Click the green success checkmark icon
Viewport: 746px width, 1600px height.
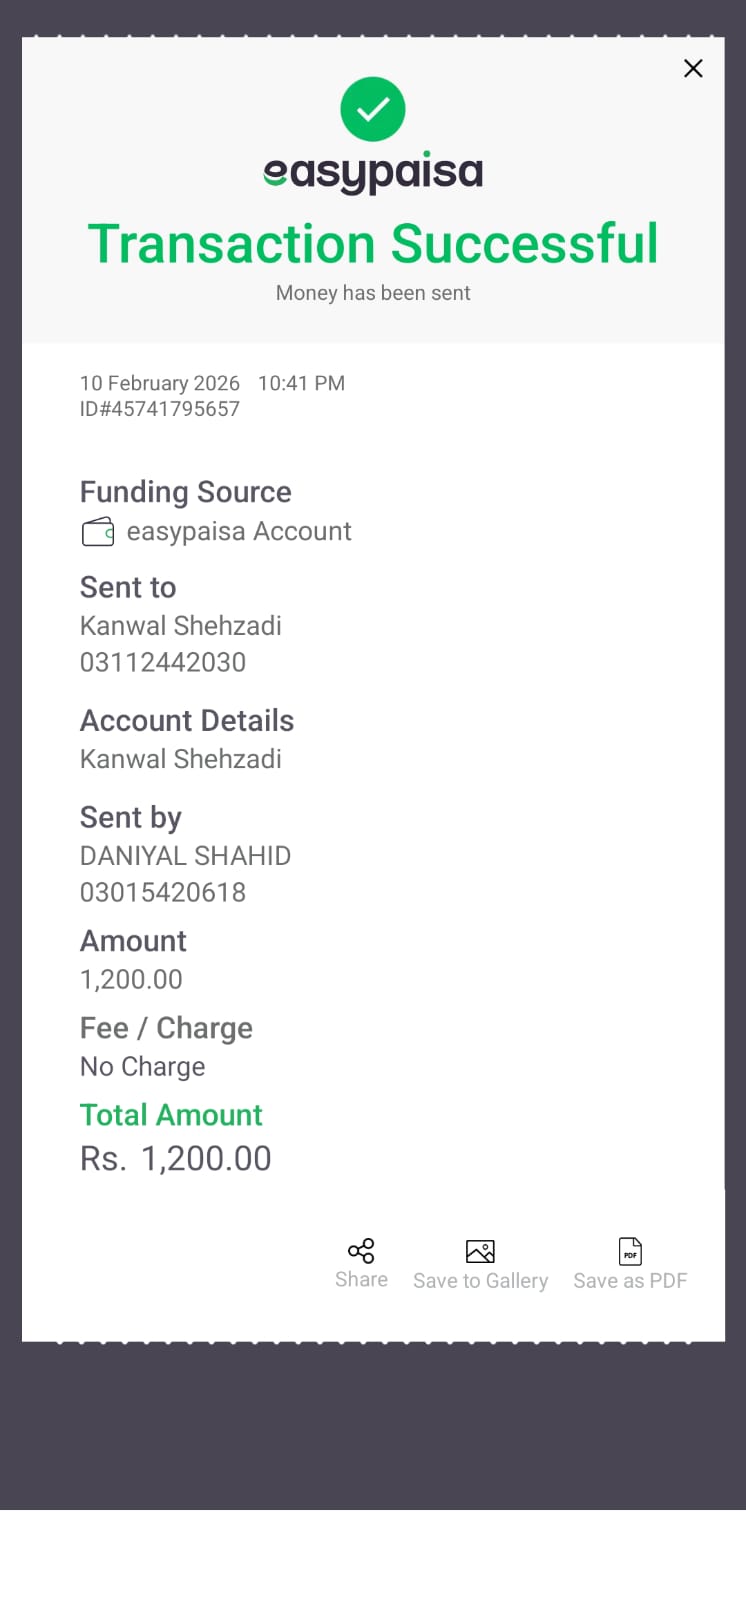coord(373,109)
